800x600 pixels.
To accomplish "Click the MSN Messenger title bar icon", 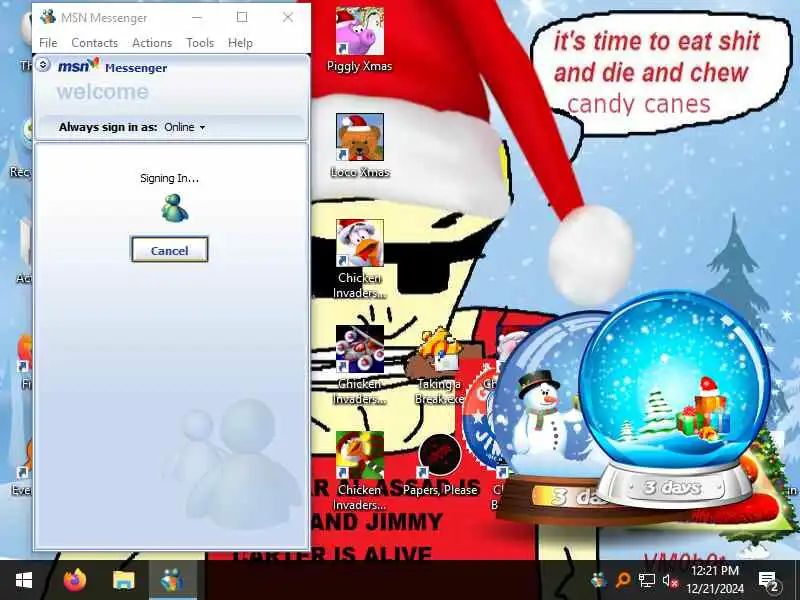I will click(x=47, y=17).
